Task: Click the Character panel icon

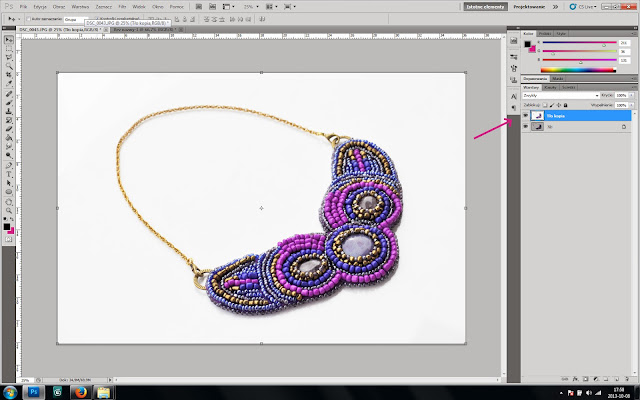Action: [x=514, y=95]
